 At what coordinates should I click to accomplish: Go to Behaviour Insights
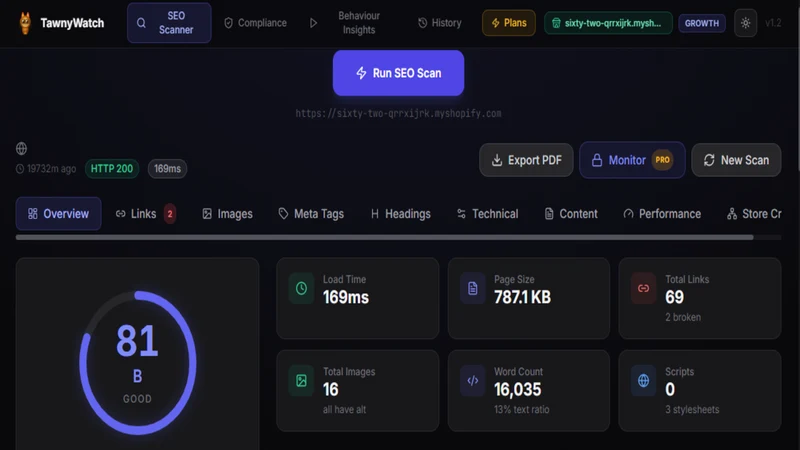[359, 23]
